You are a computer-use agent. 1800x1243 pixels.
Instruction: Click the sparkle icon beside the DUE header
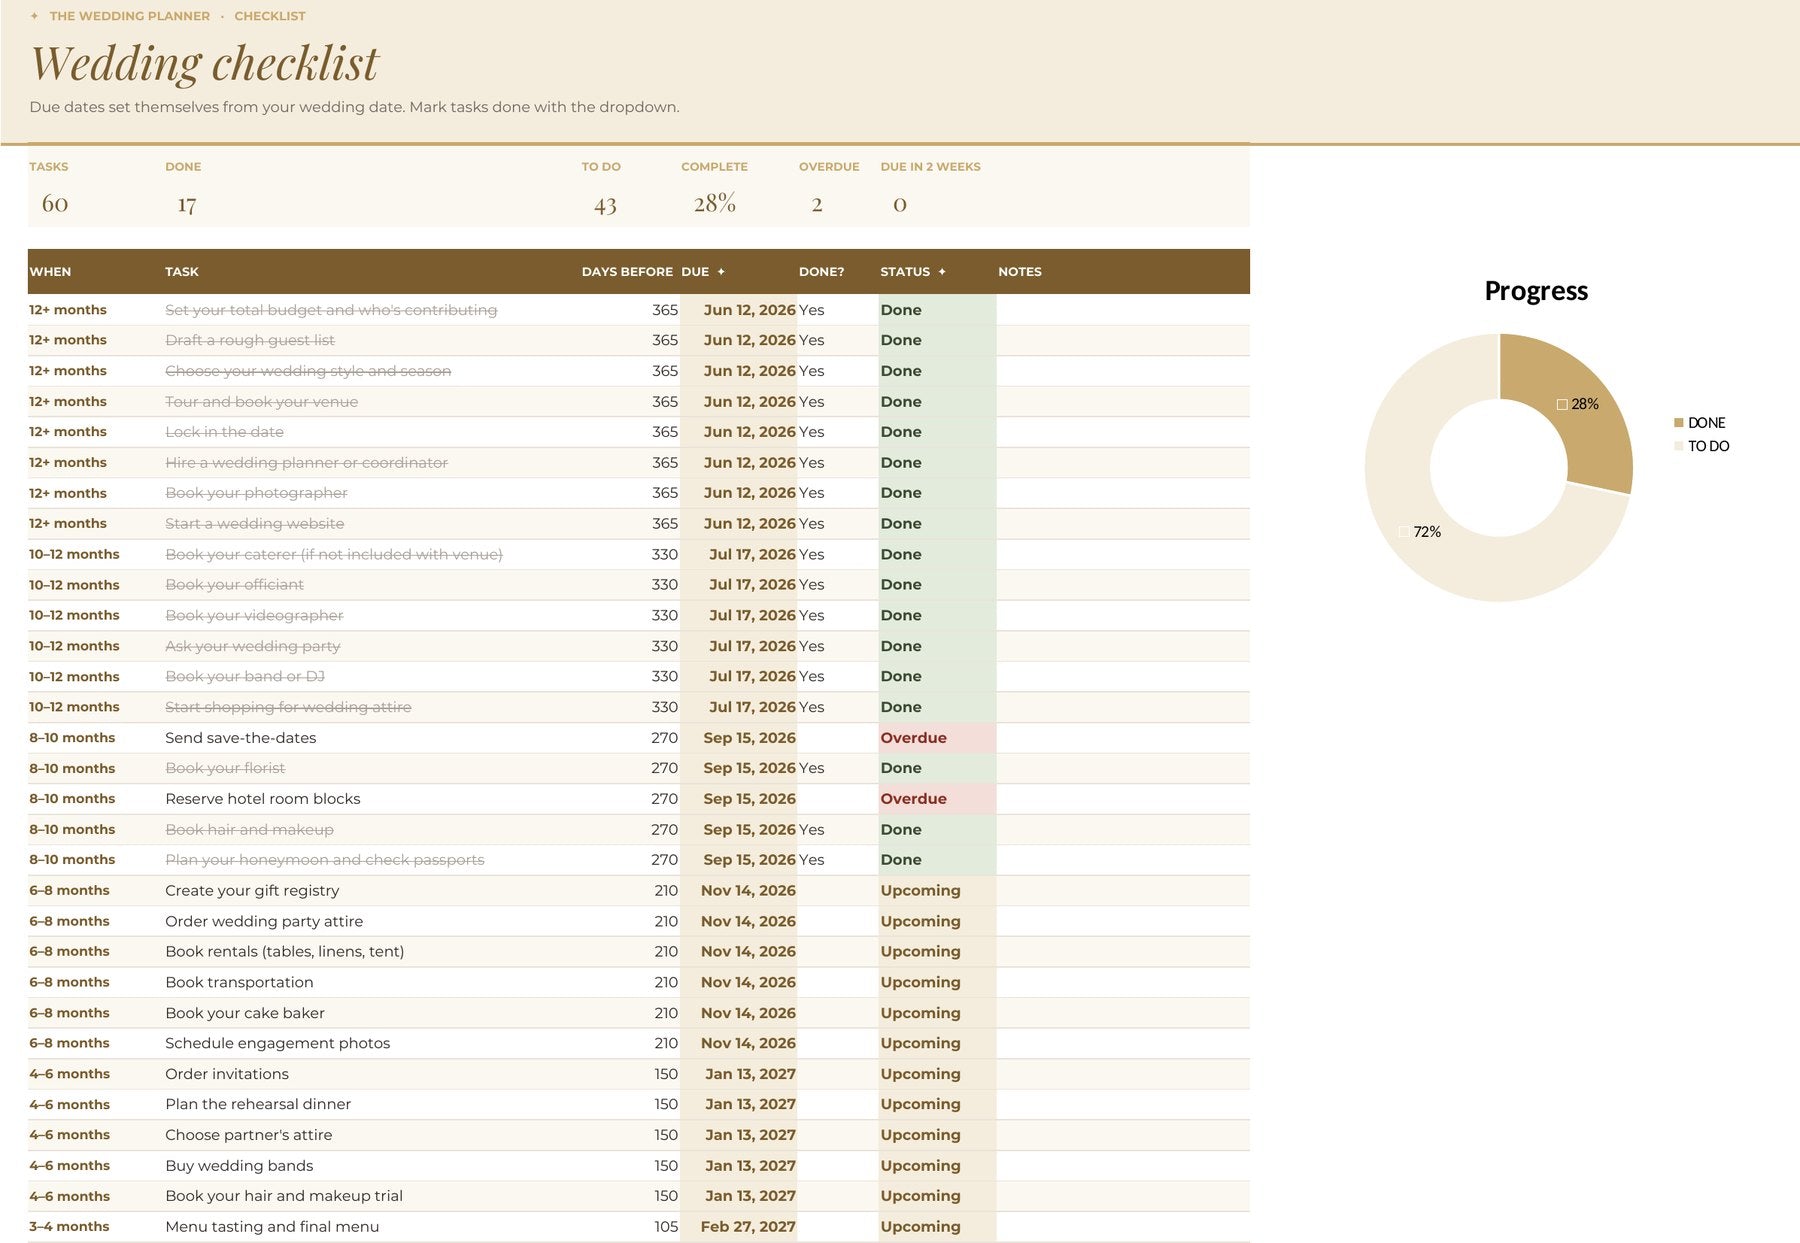click(721, 272)
